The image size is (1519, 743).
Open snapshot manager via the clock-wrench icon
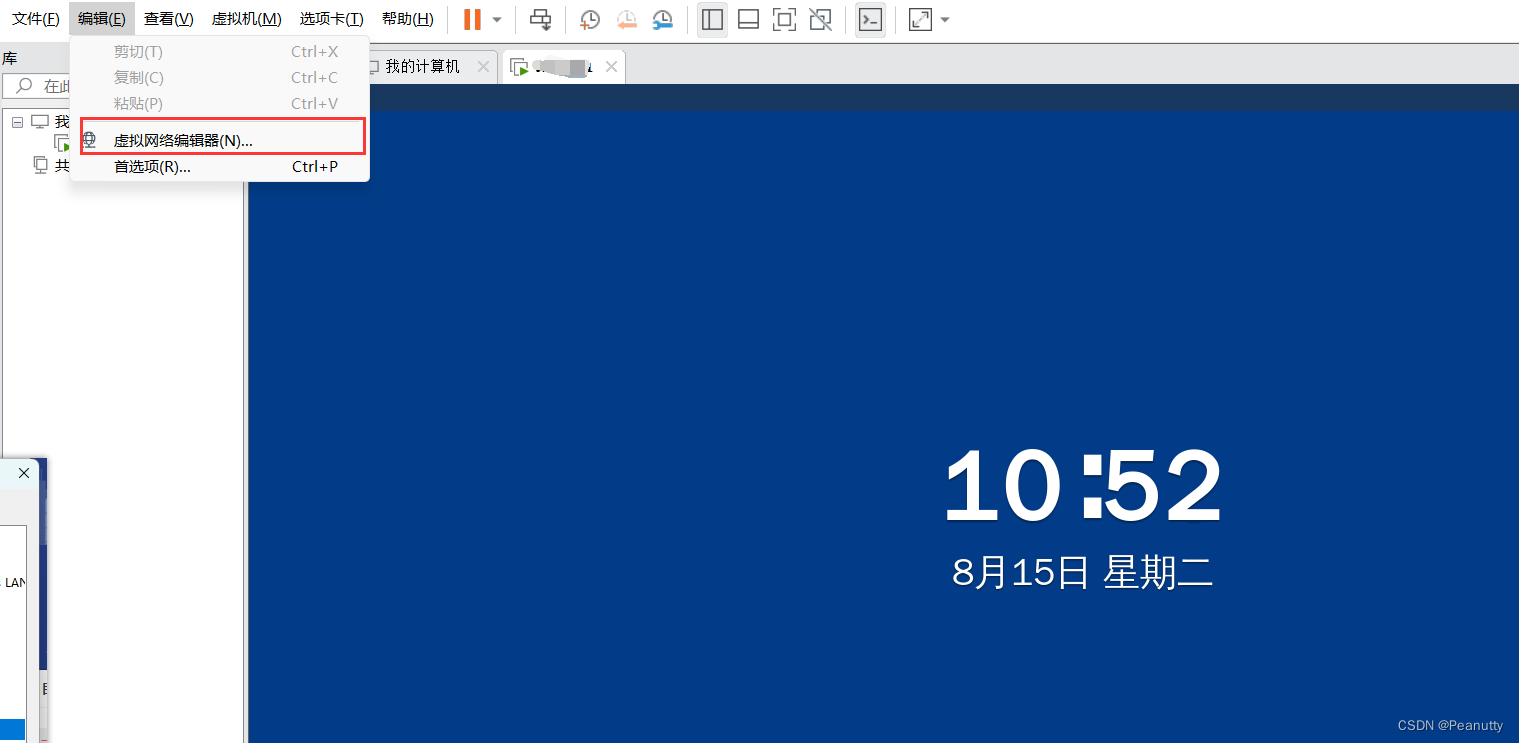click(662, 19)
